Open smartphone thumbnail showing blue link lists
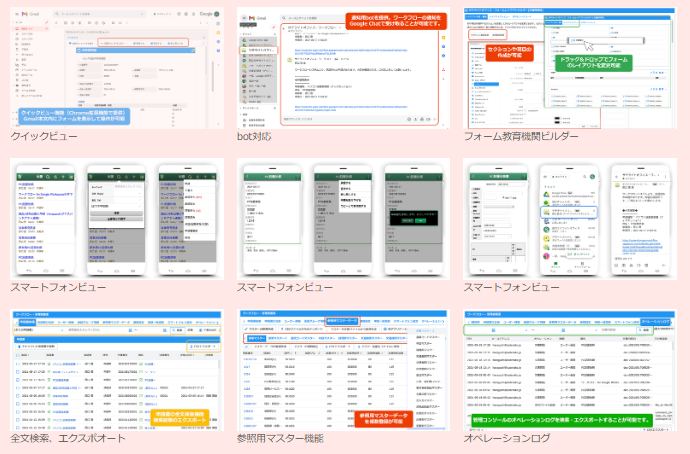The width and height of the screenshot is (690, 454). coord(115,217)
